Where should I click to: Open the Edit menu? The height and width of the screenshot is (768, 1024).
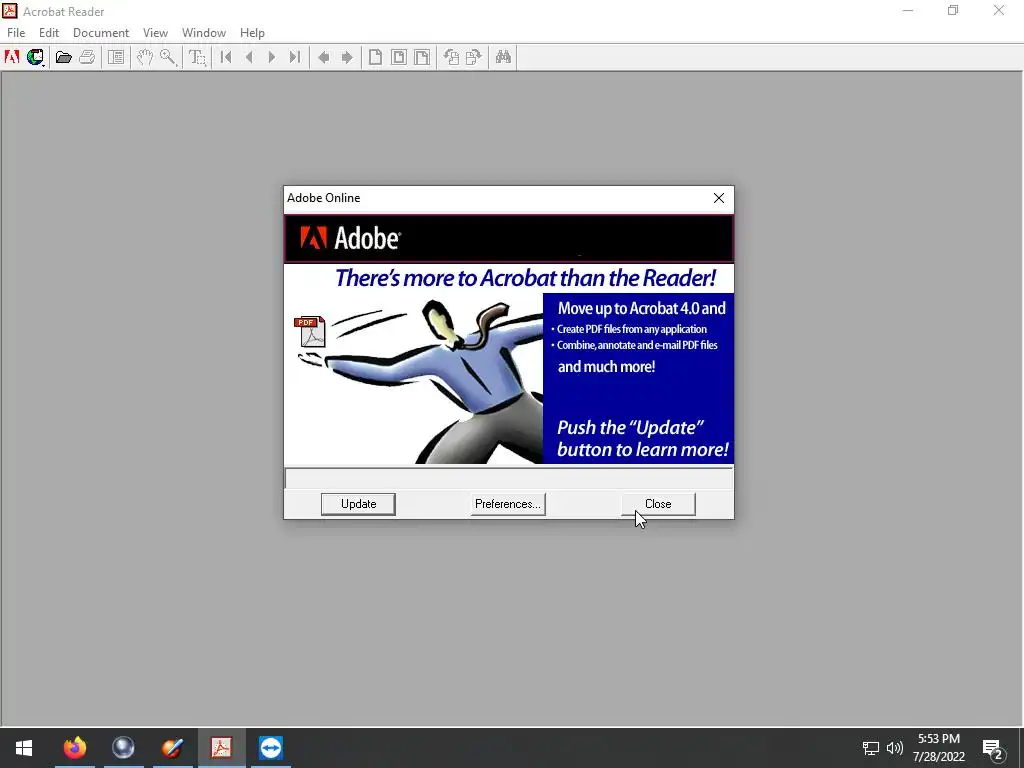49,33
